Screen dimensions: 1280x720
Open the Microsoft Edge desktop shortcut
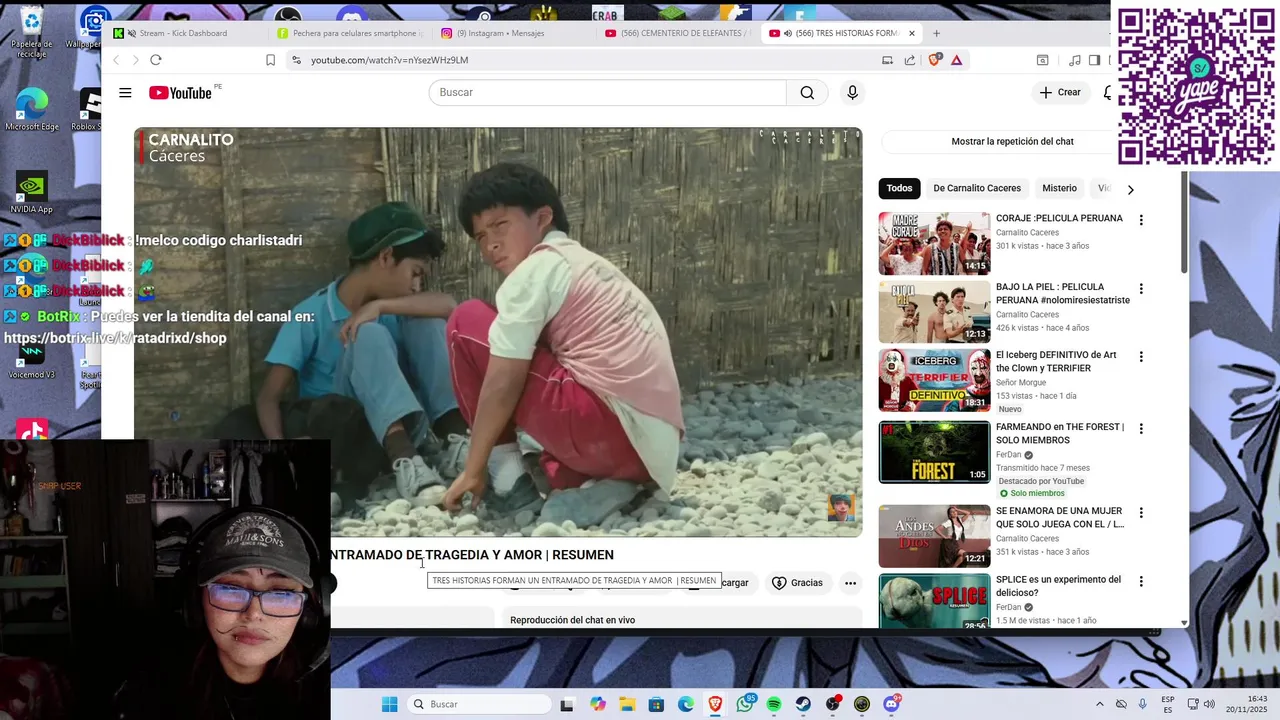tap(32, 110)
